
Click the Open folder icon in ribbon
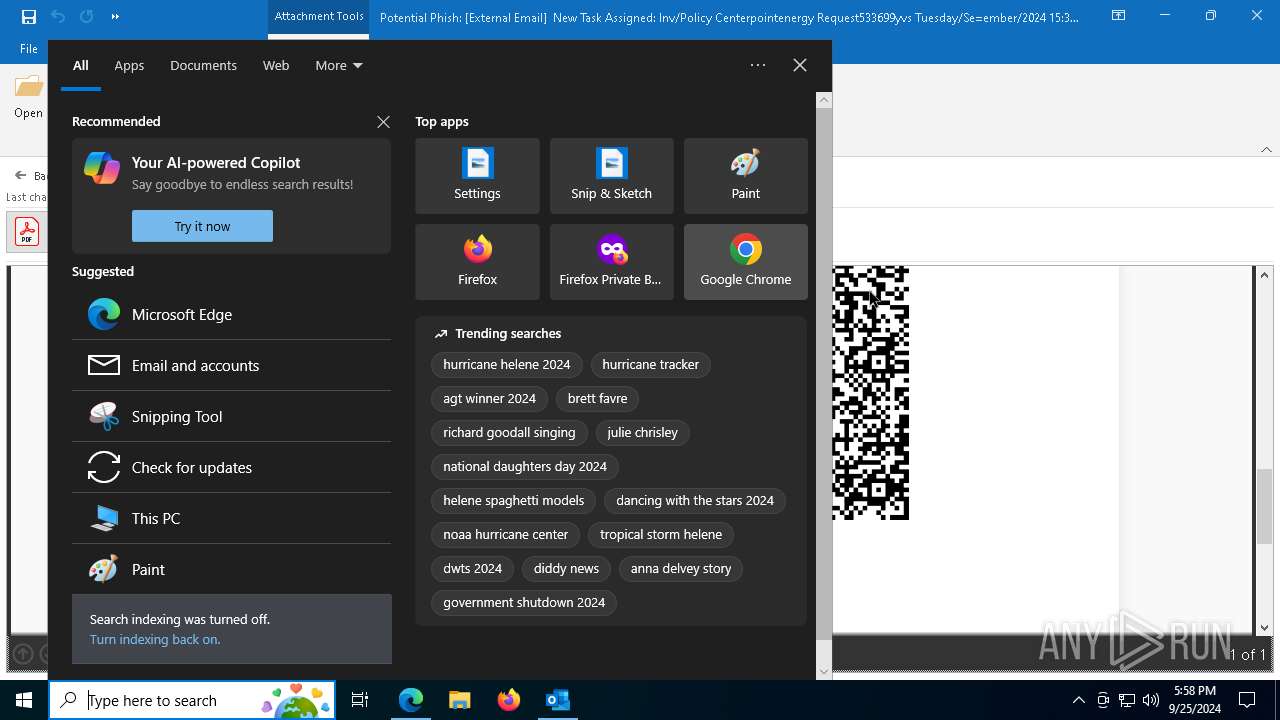(29, 87)
